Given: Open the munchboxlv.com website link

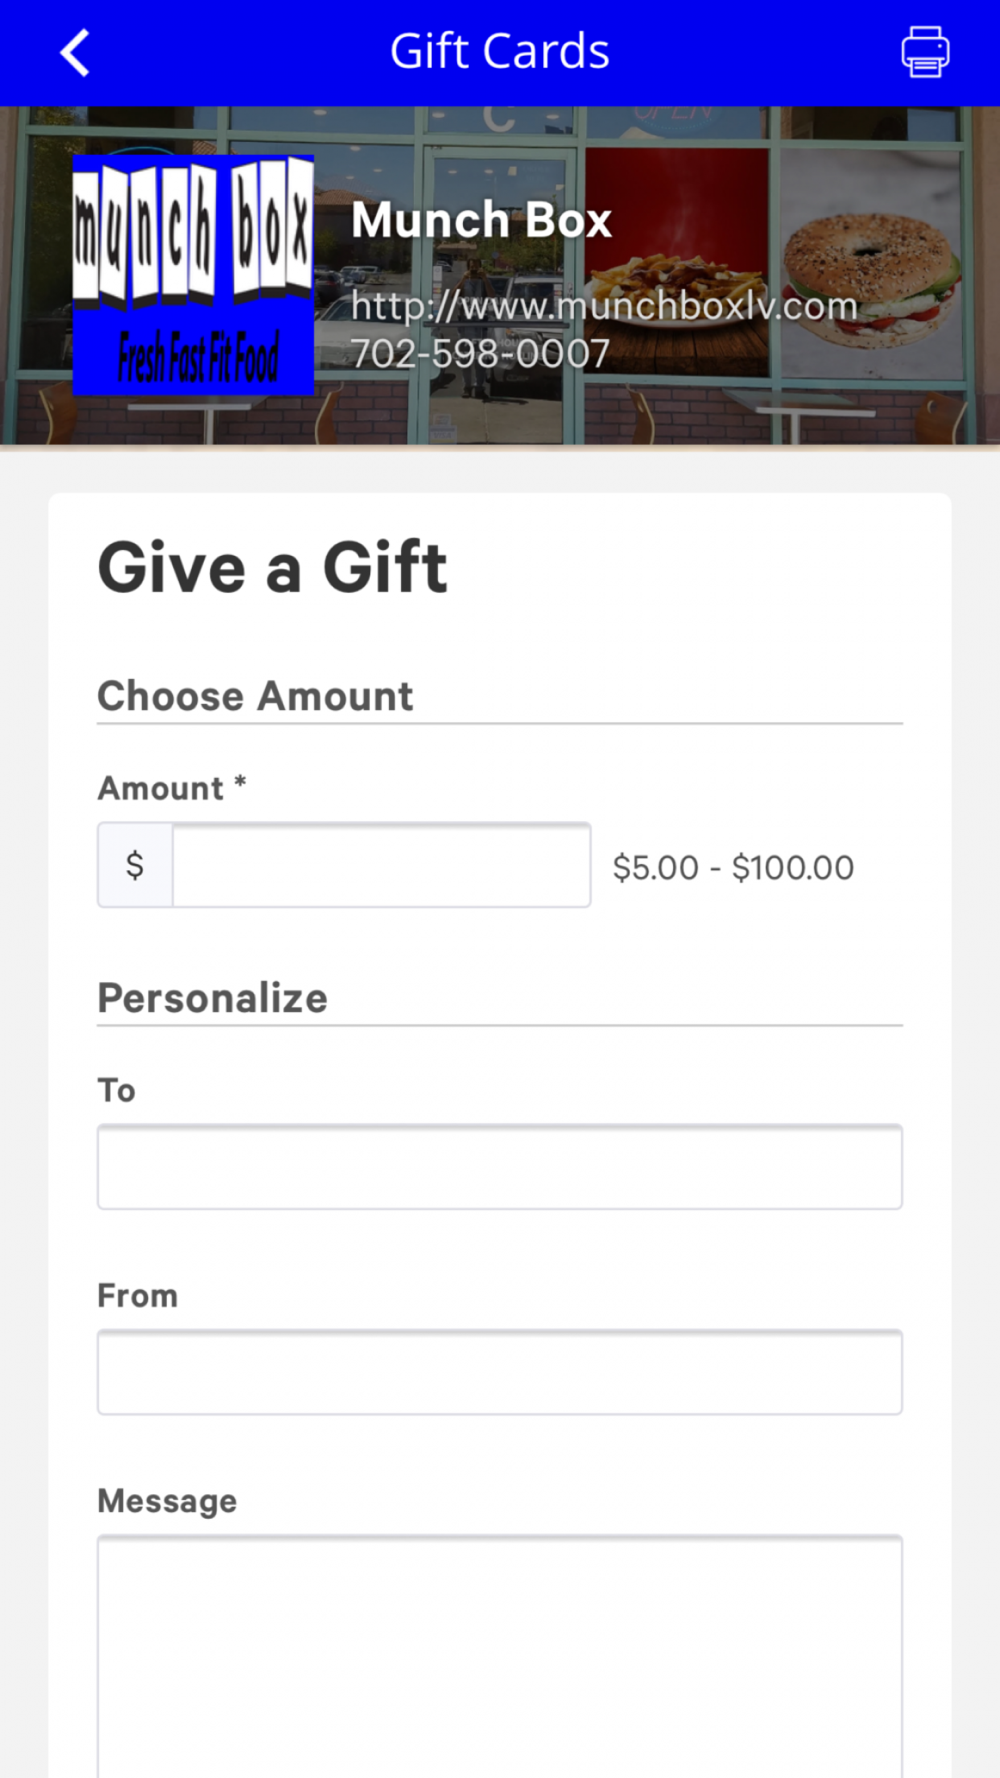Looking at the screenshot, I should point(604,306).
